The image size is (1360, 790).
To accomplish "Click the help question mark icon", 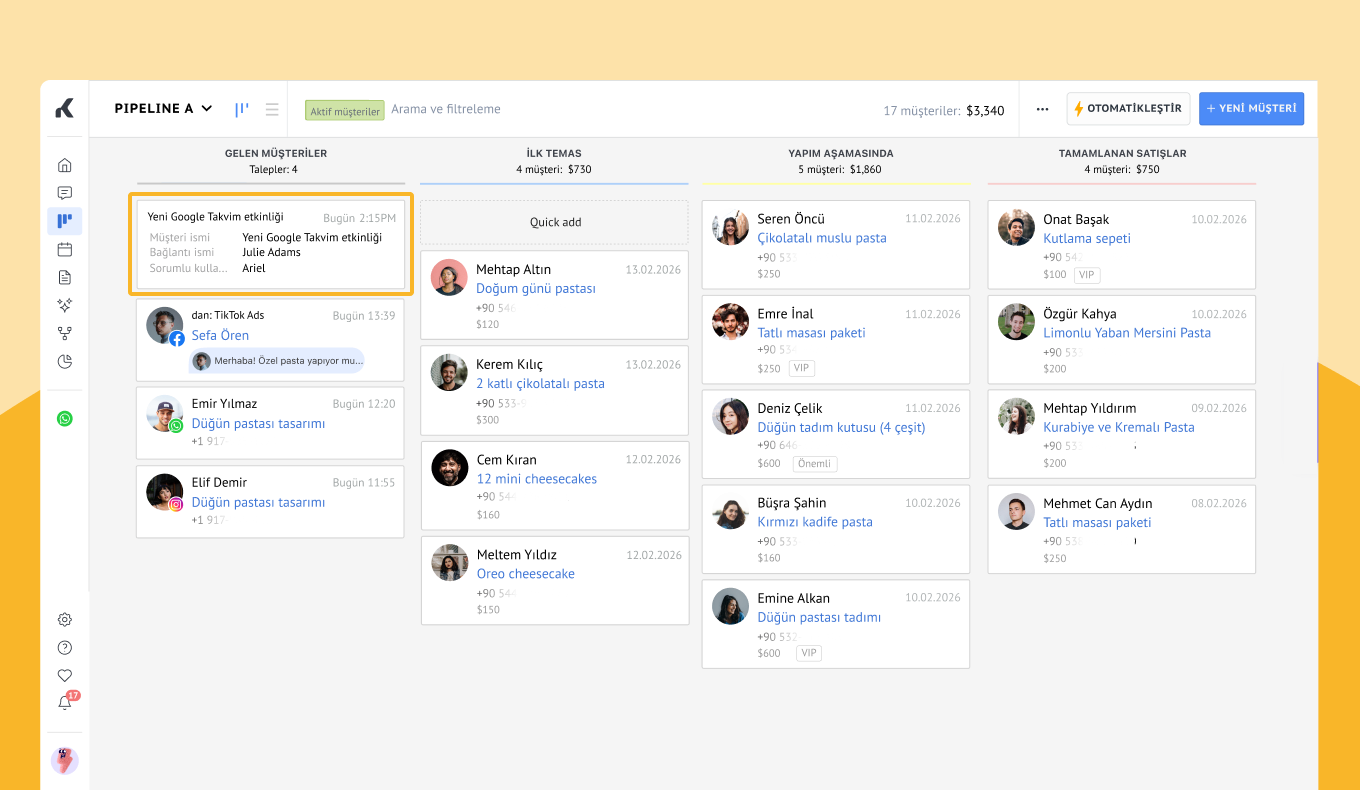I will [x=65, y=648].
